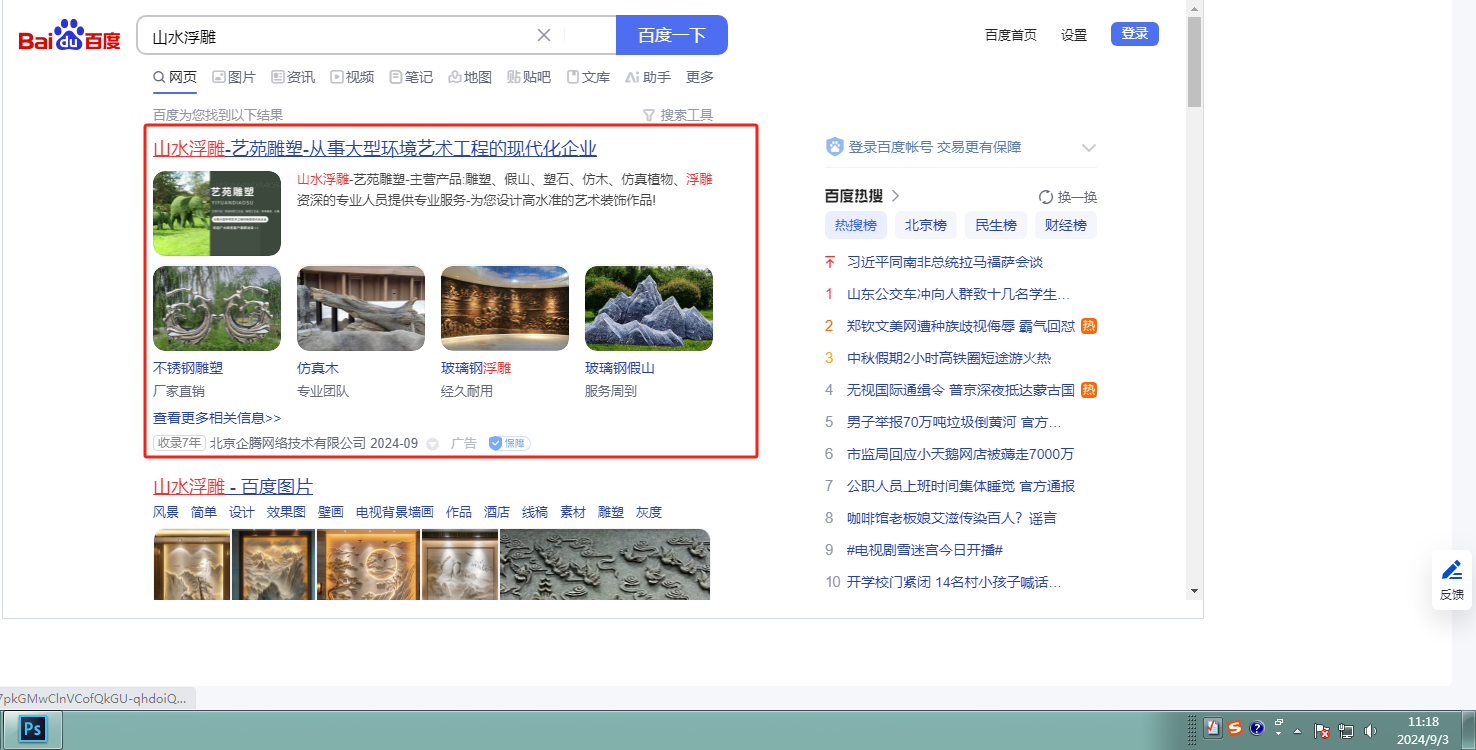Switch to the 视频 tab
1476x750 pixels.
coord(352,77)
